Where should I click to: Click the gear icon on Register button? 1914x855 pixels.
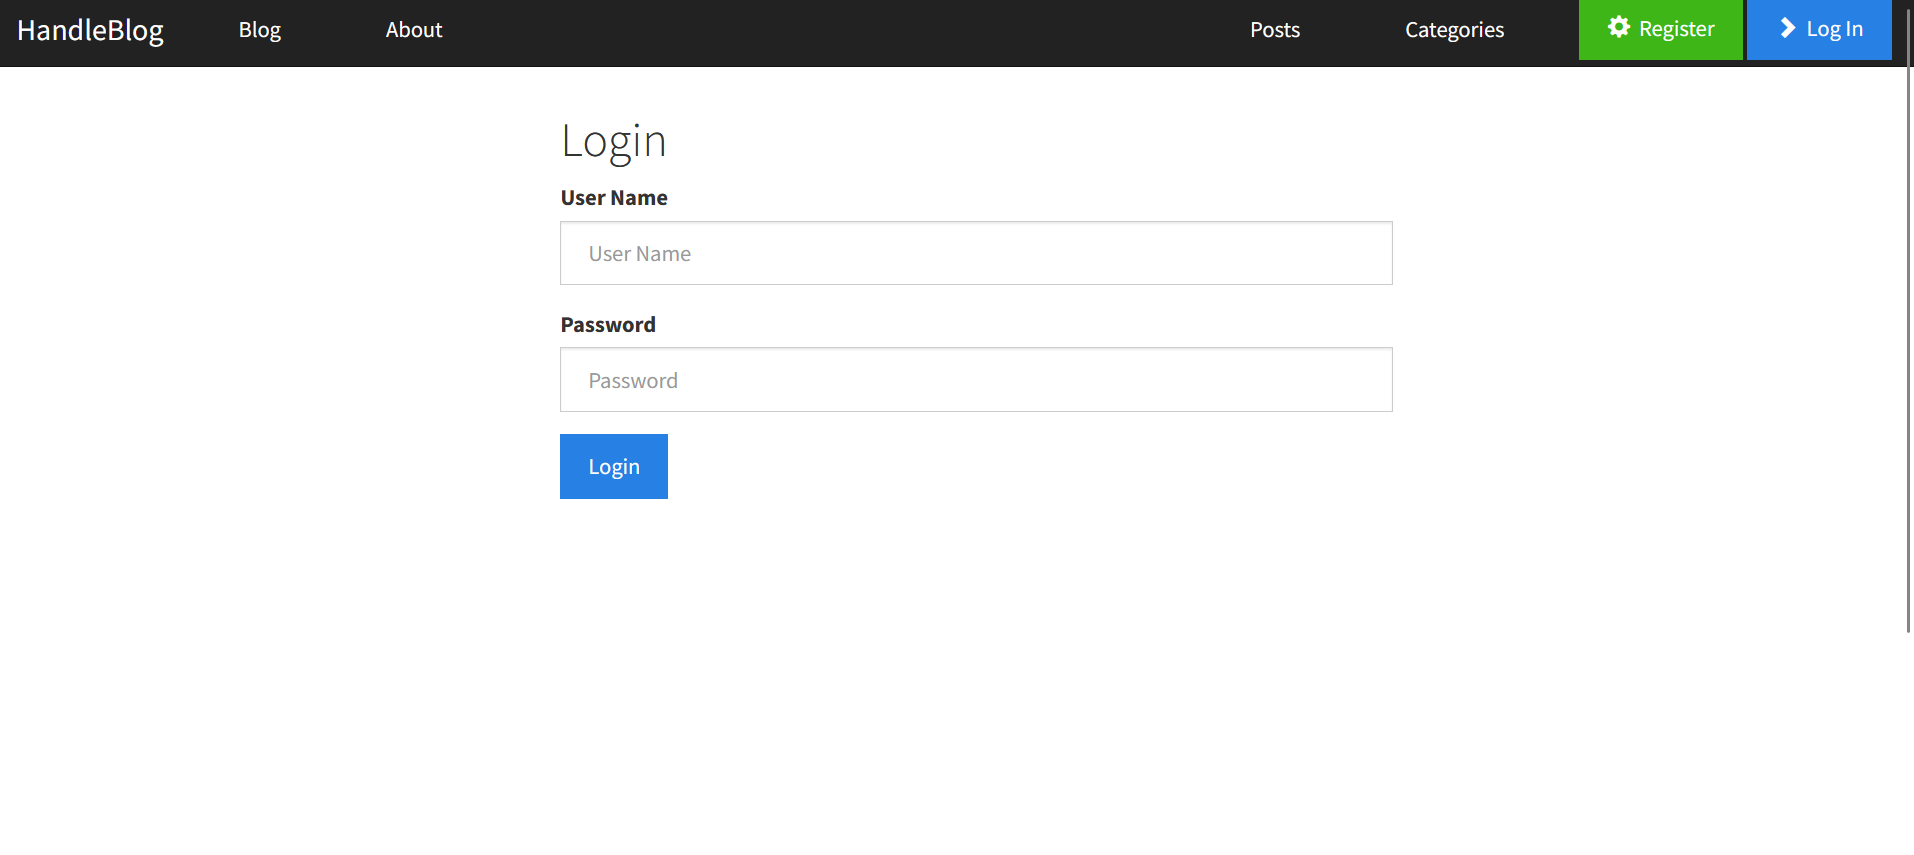tap(1619, 28)
